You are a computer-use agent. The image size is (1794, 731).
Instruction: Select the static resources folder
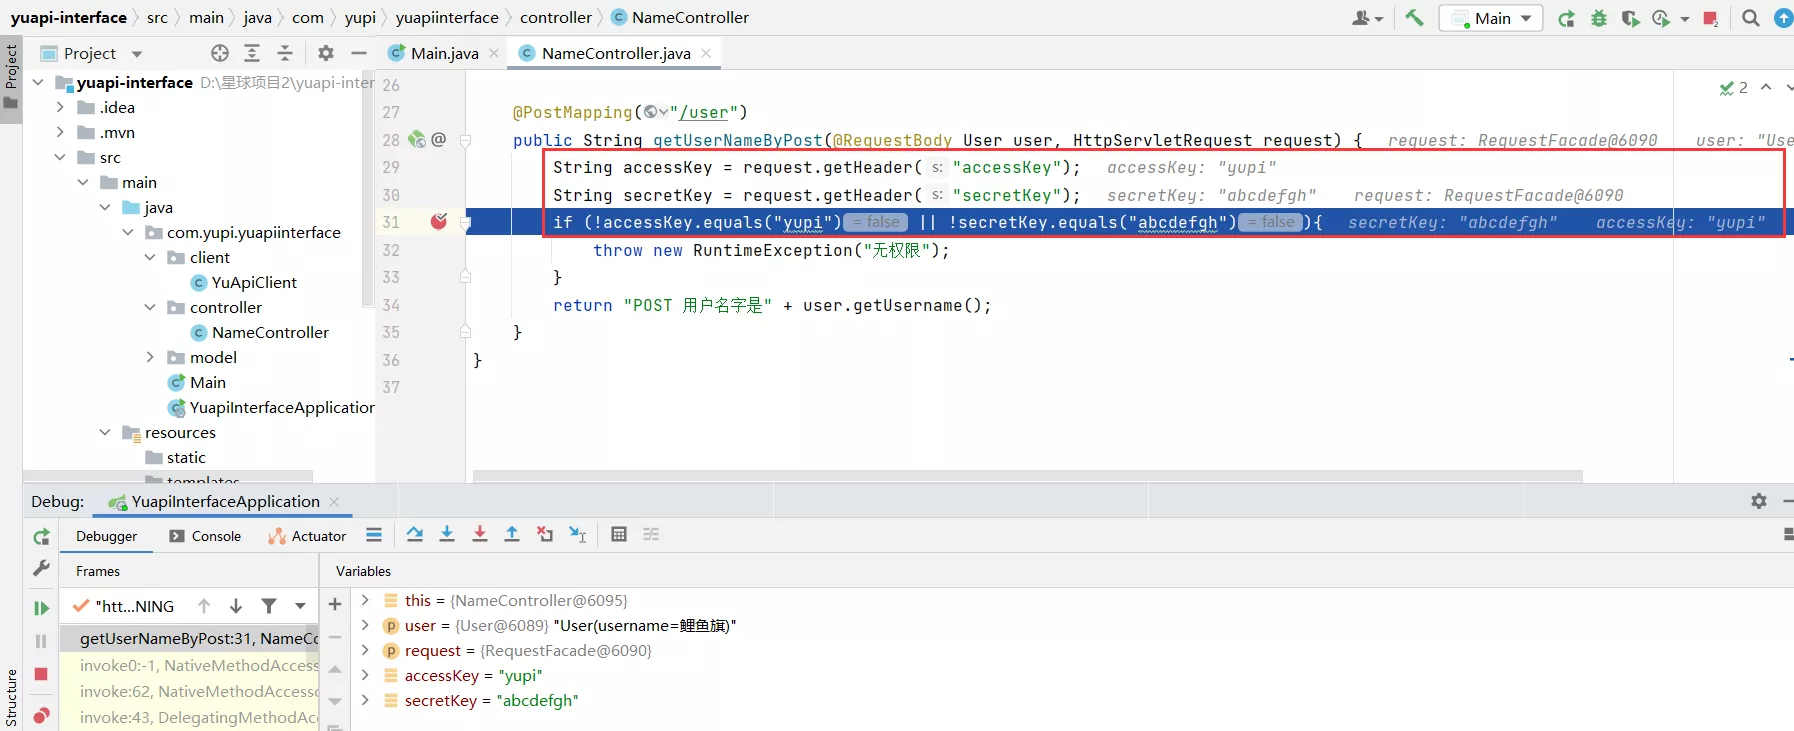(x=186, y=457)
